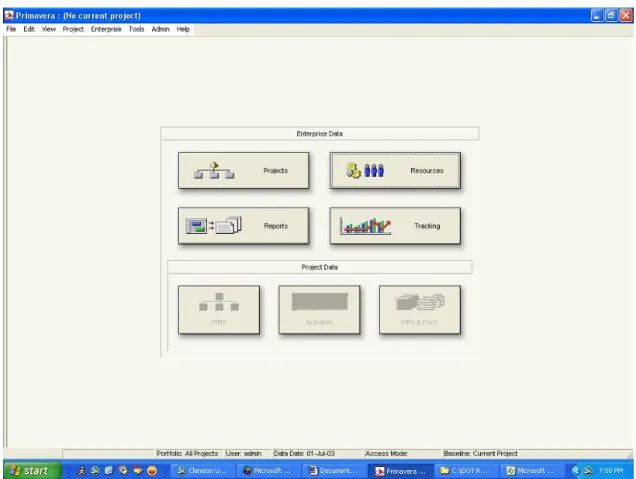
Task: Click the Project Data header label
Action: tap(320, 267)
